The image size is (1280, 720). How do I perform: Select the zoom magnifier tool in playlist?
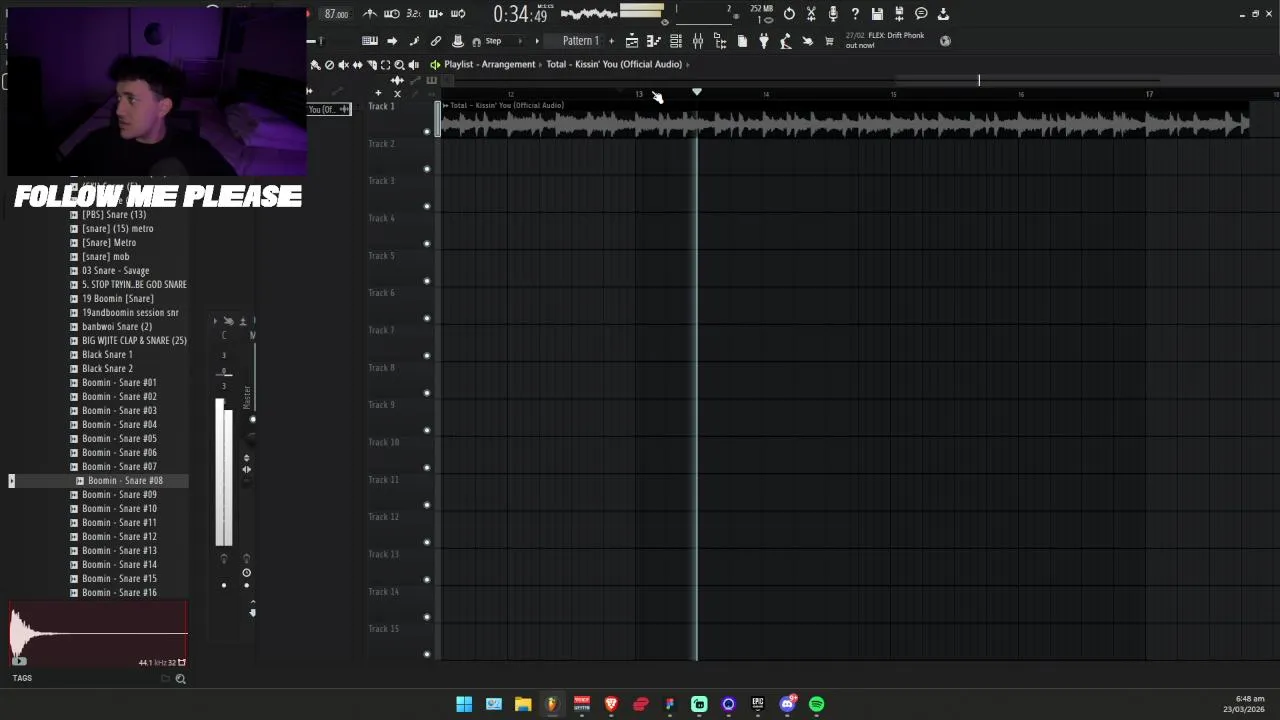399,64
